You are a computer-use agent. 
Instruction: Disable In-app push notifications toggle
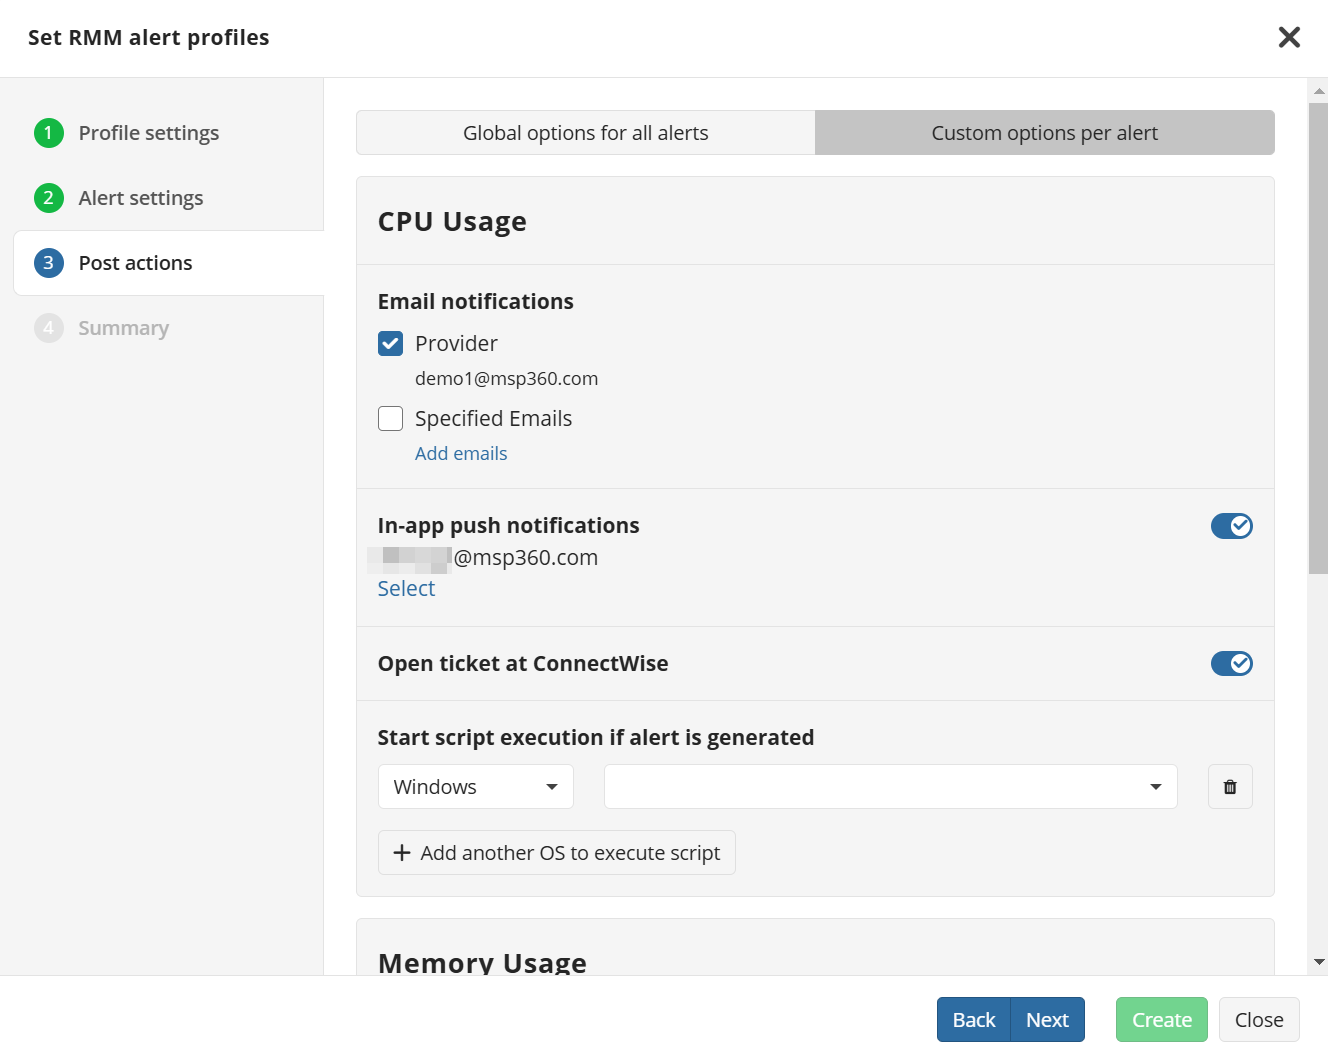tap(1231, 526)
